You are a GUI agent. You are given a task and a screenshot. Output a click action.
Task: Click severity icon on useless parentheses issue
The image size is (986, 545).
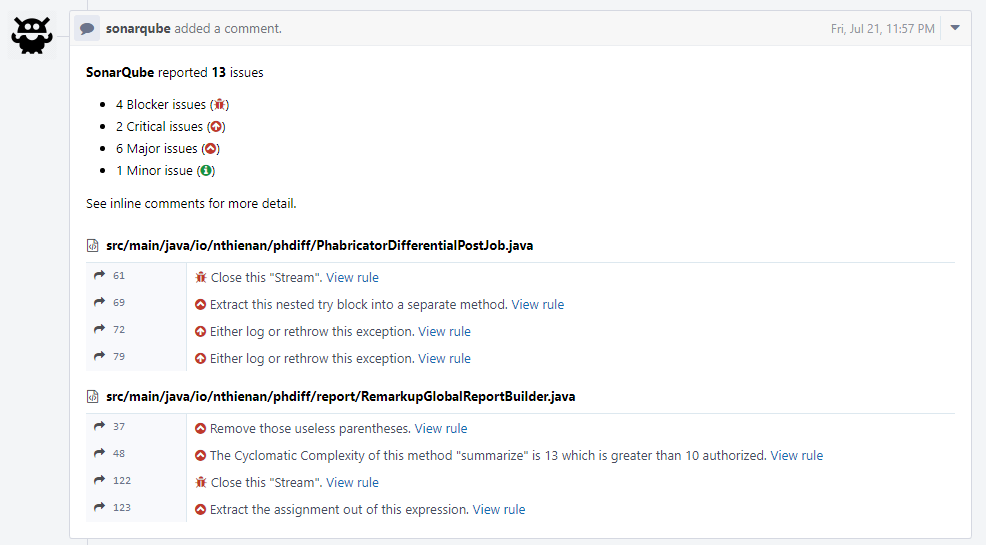coord(201,428)
